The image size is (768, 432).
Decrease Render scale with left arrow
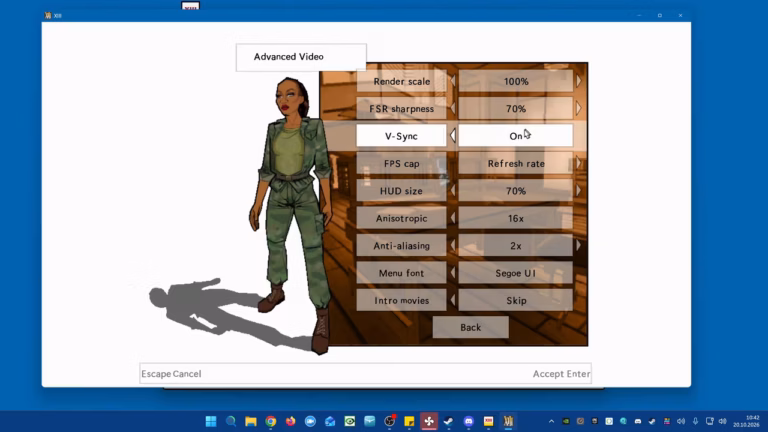[453, 81]
